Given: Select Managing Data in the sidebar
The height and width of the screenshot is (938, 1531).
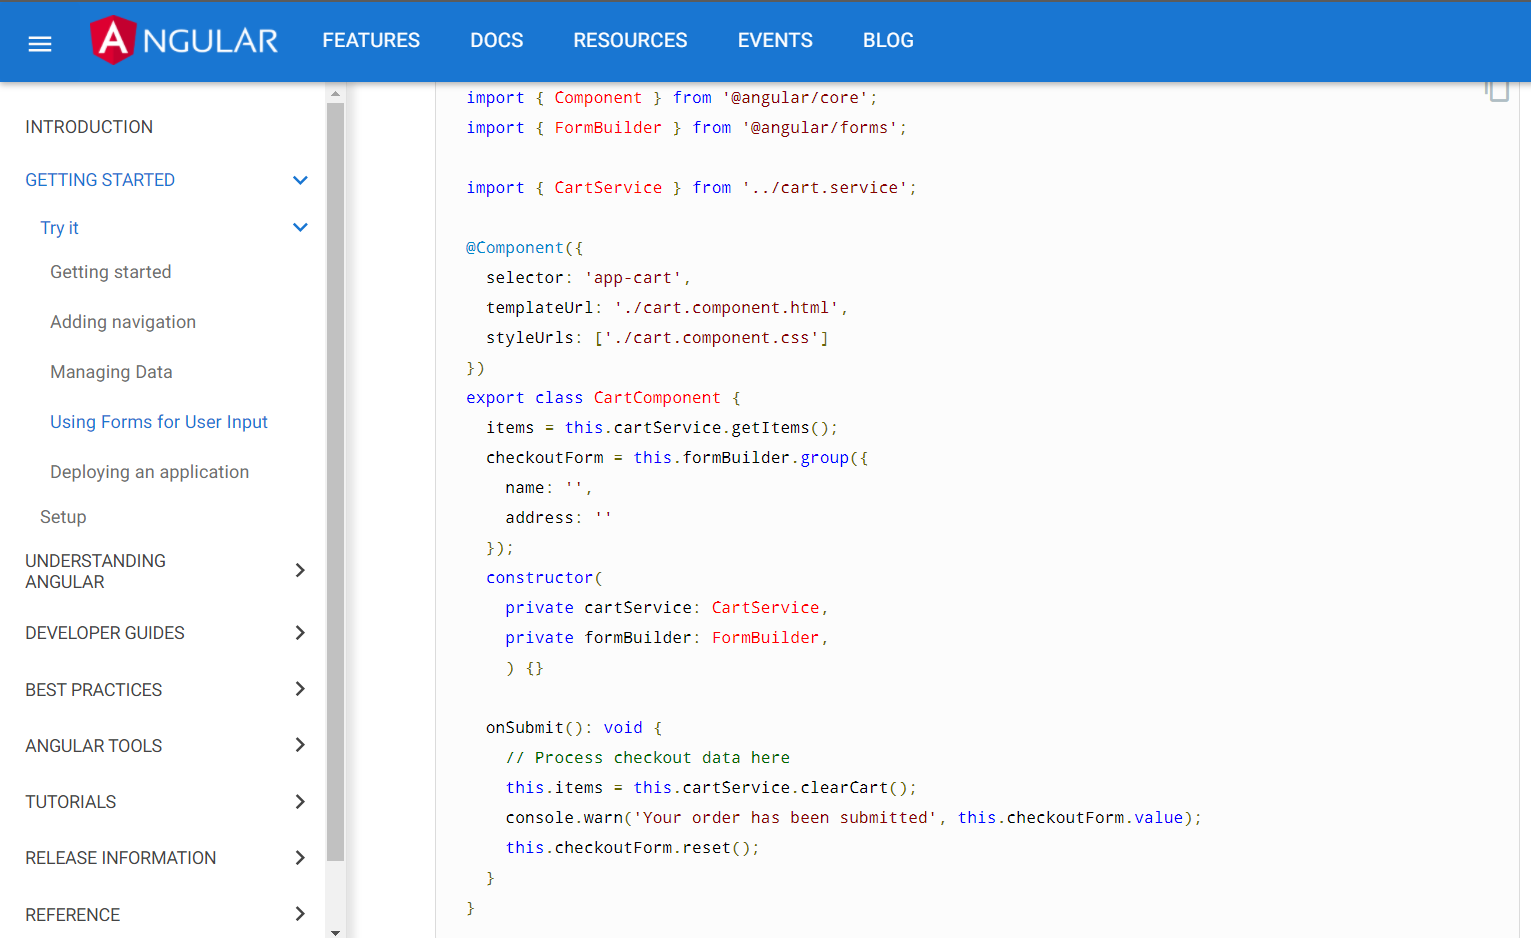Looking at the screenshot, I should click(111, 372).
